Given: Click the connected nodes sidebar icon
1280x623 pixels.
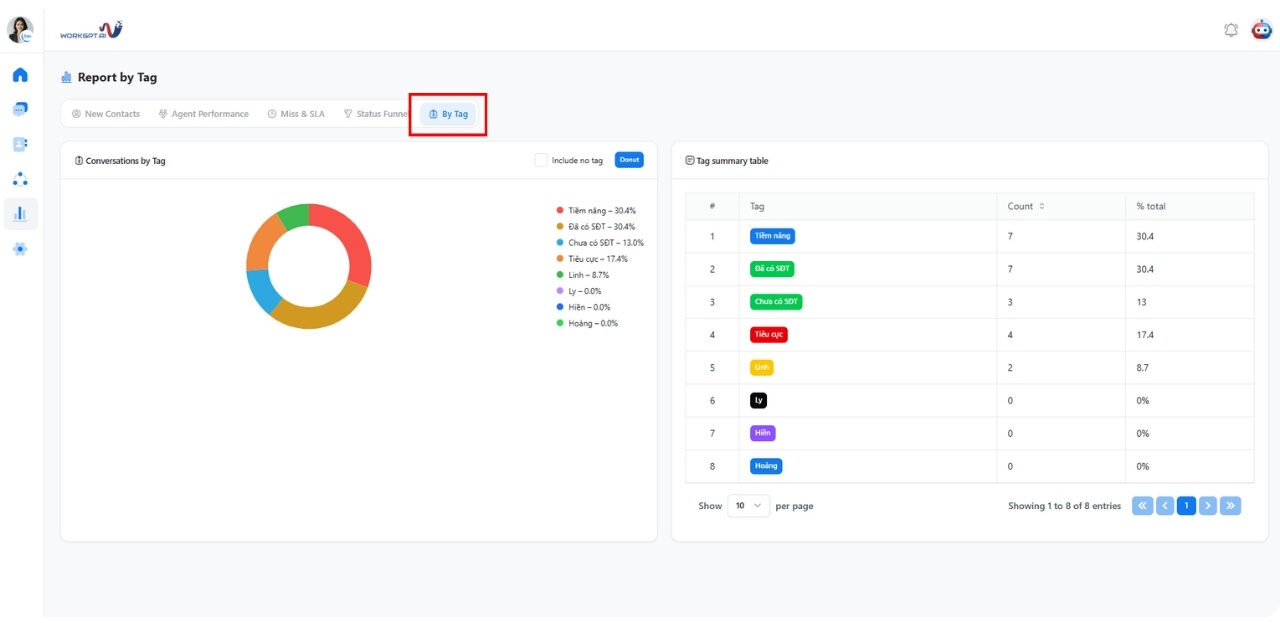Looking at the screenshot, I should point(20,179).
